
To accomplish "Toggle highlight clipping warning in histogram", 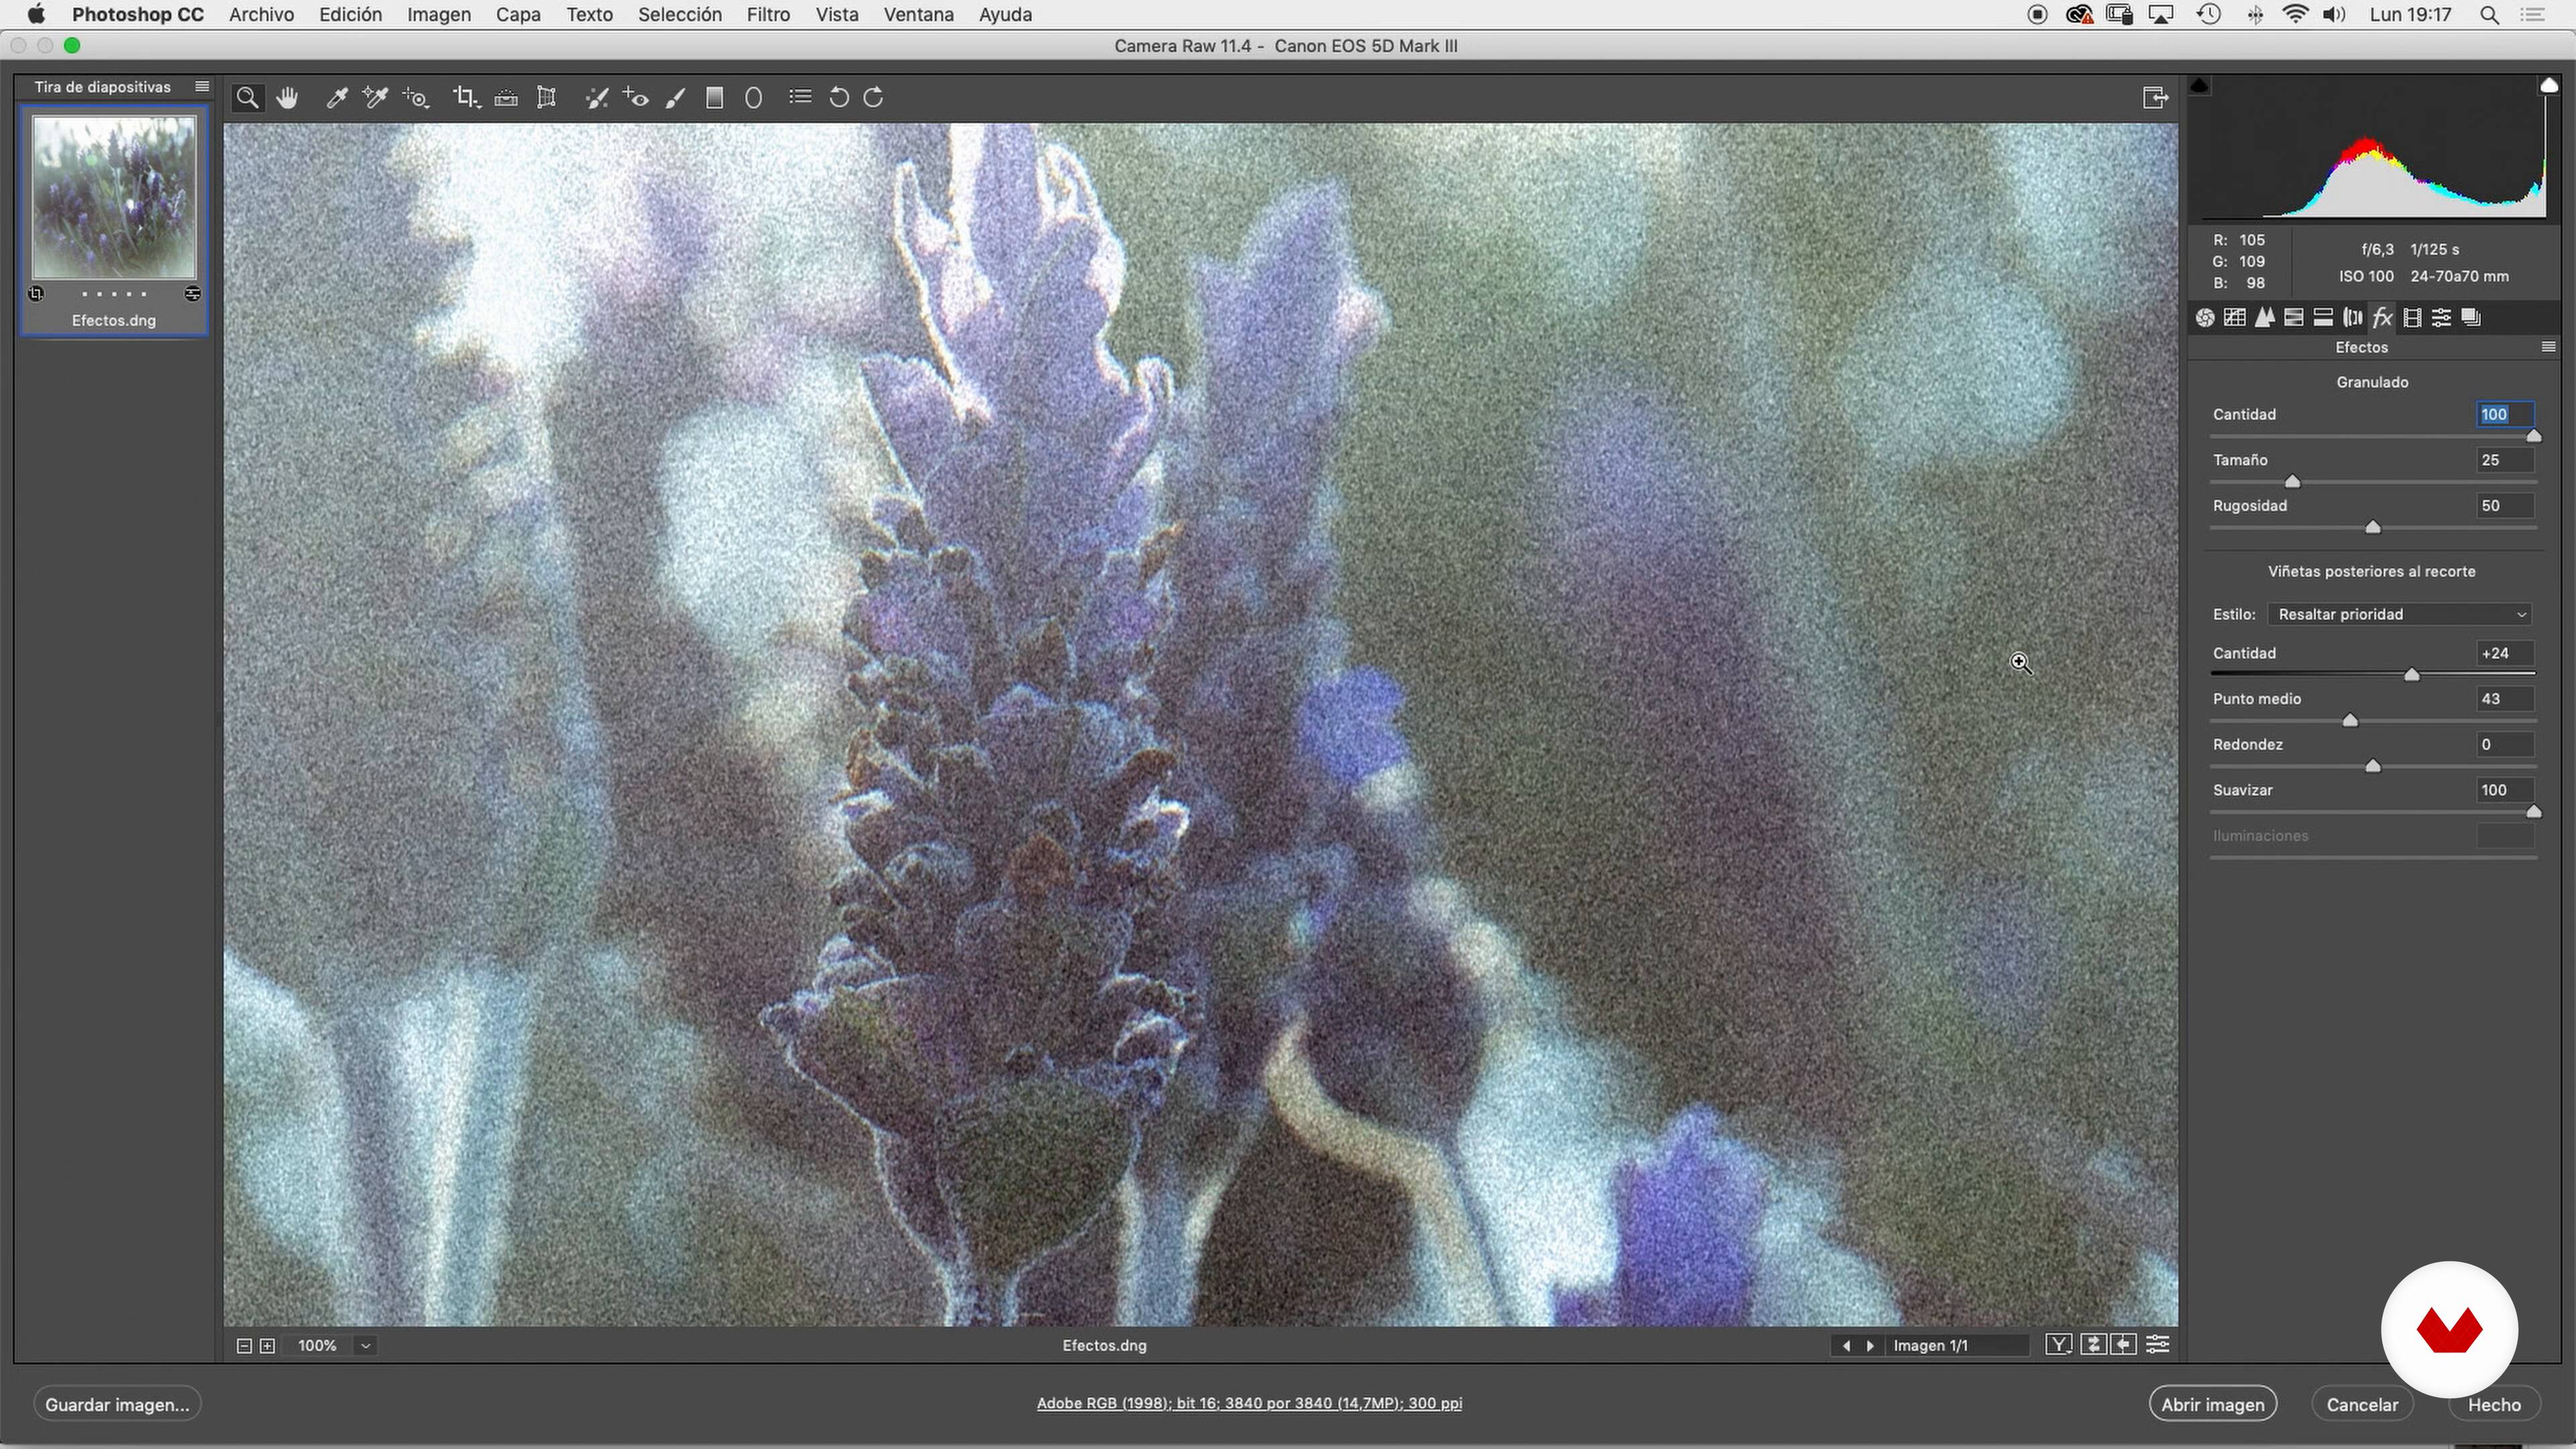I will click(2549, 86).
